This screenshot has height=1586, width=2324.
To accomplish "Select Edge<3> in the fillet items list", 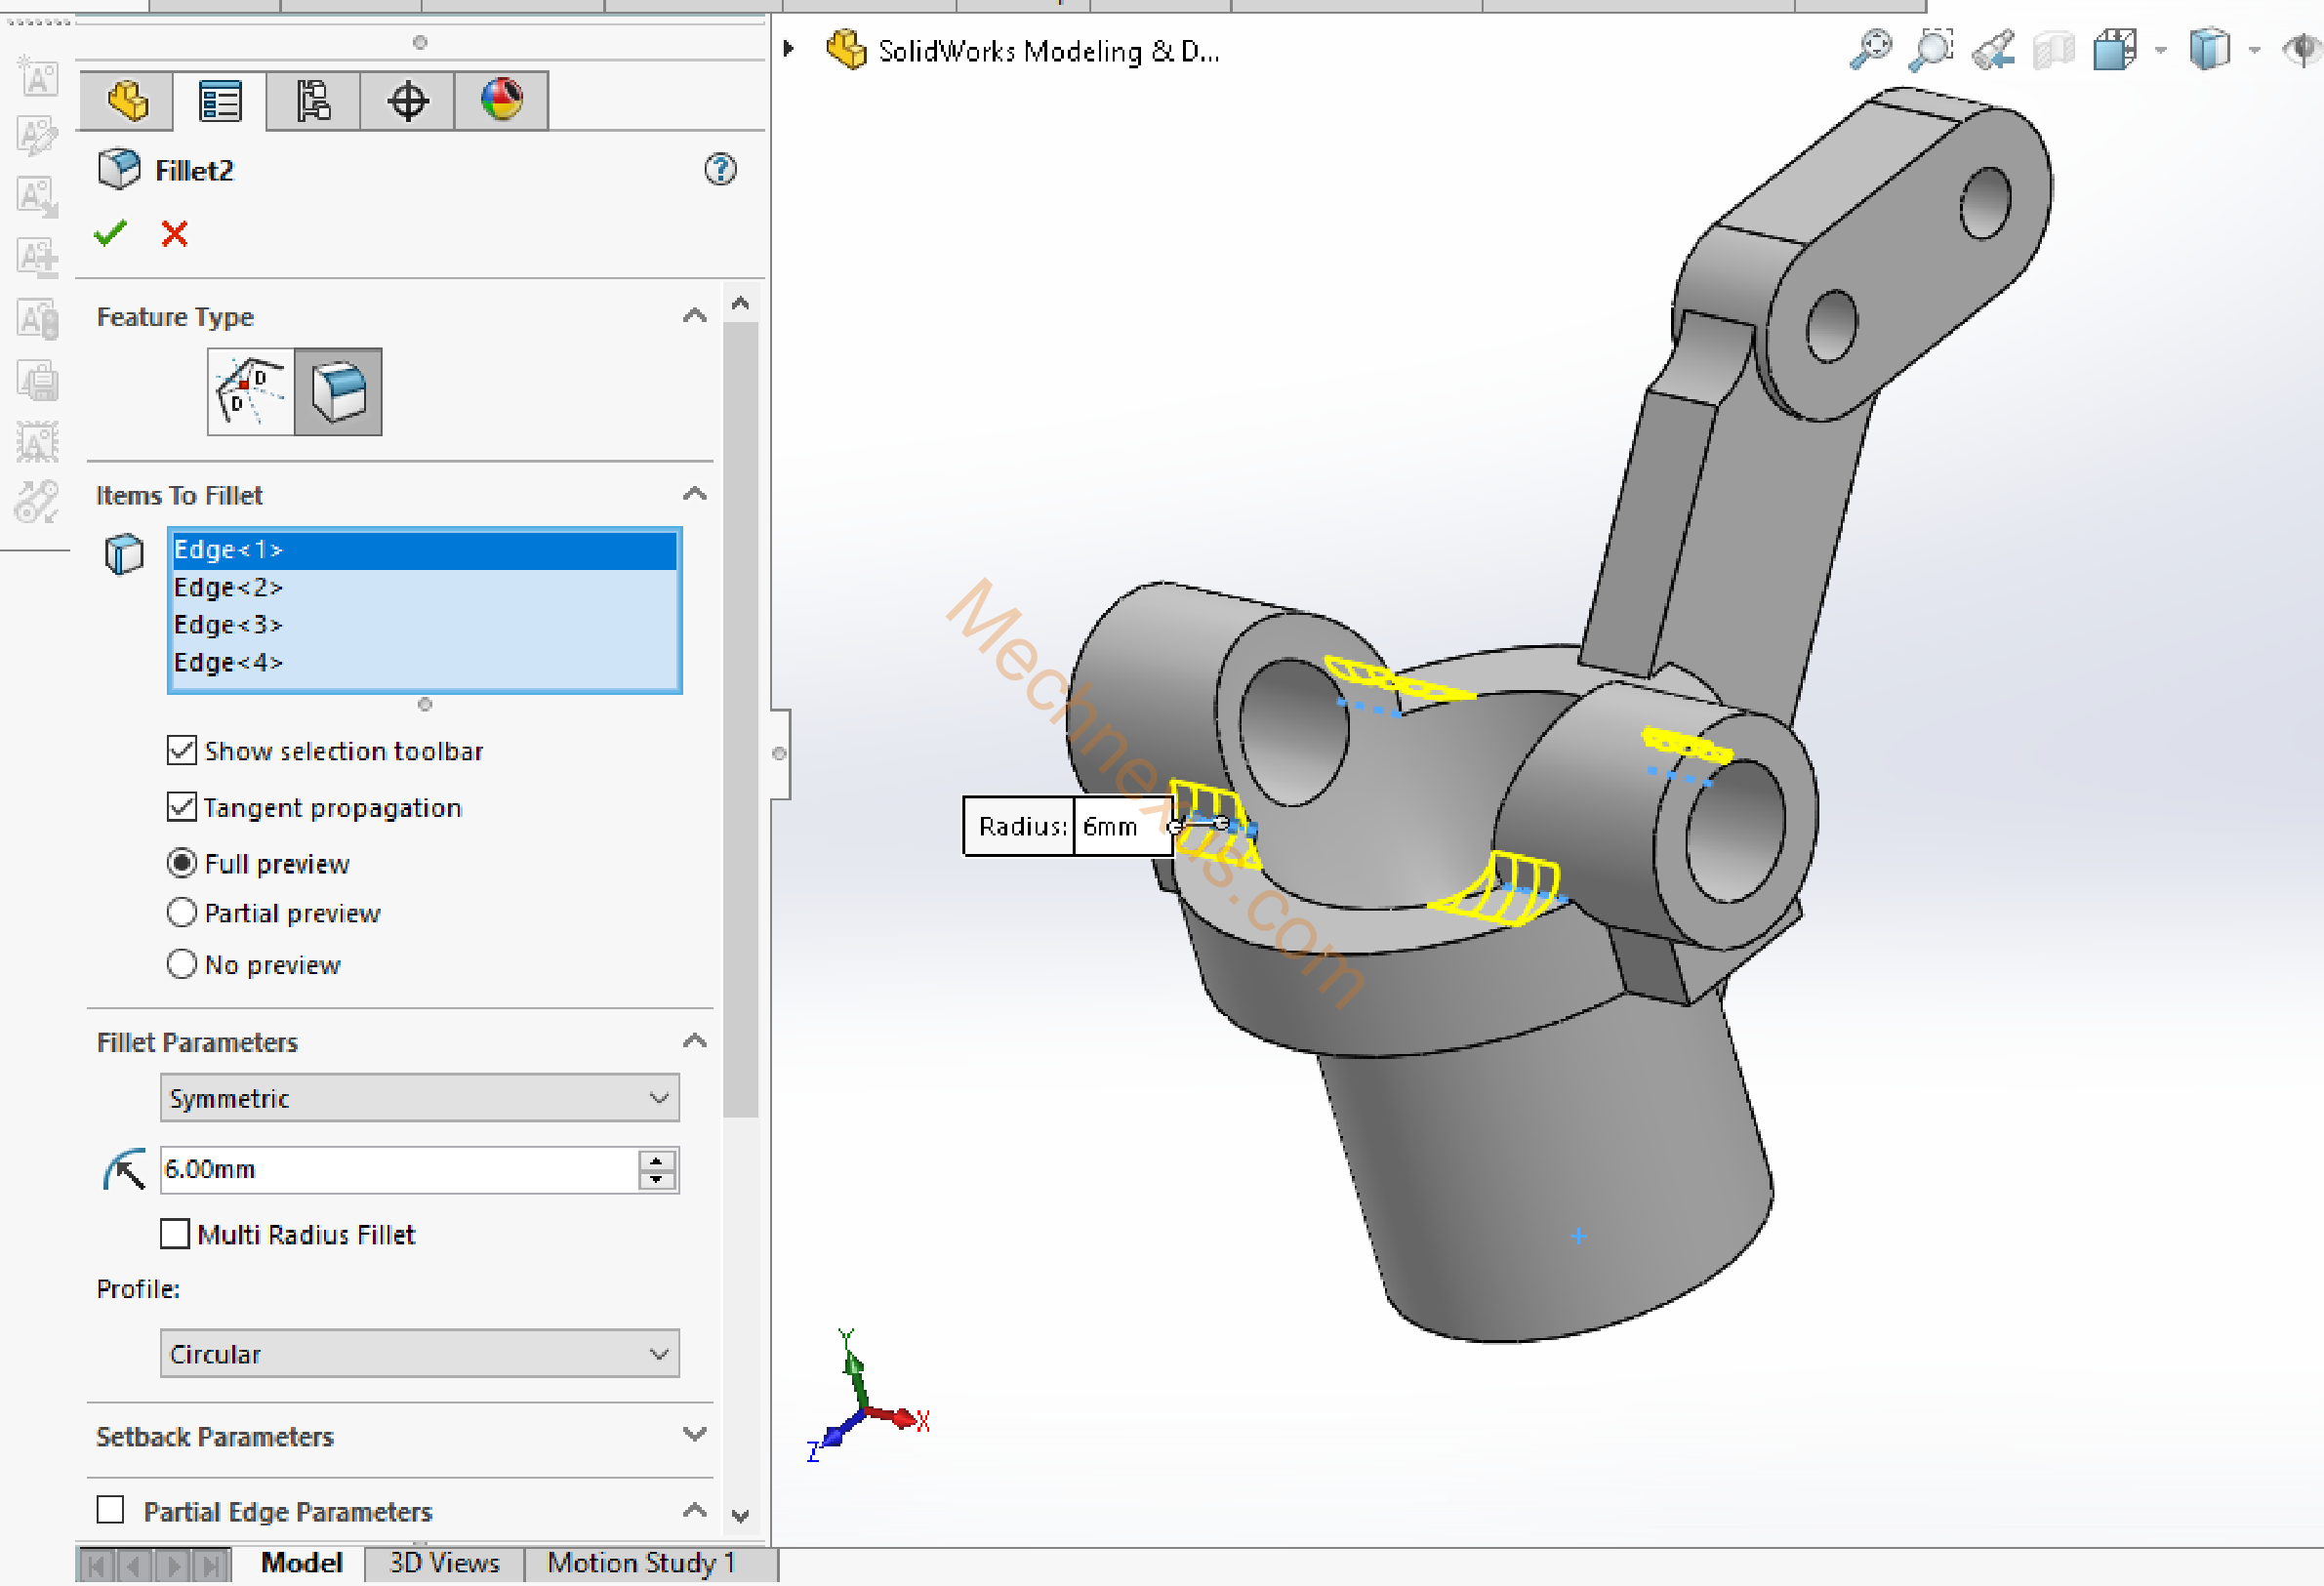I will [228, 625].
